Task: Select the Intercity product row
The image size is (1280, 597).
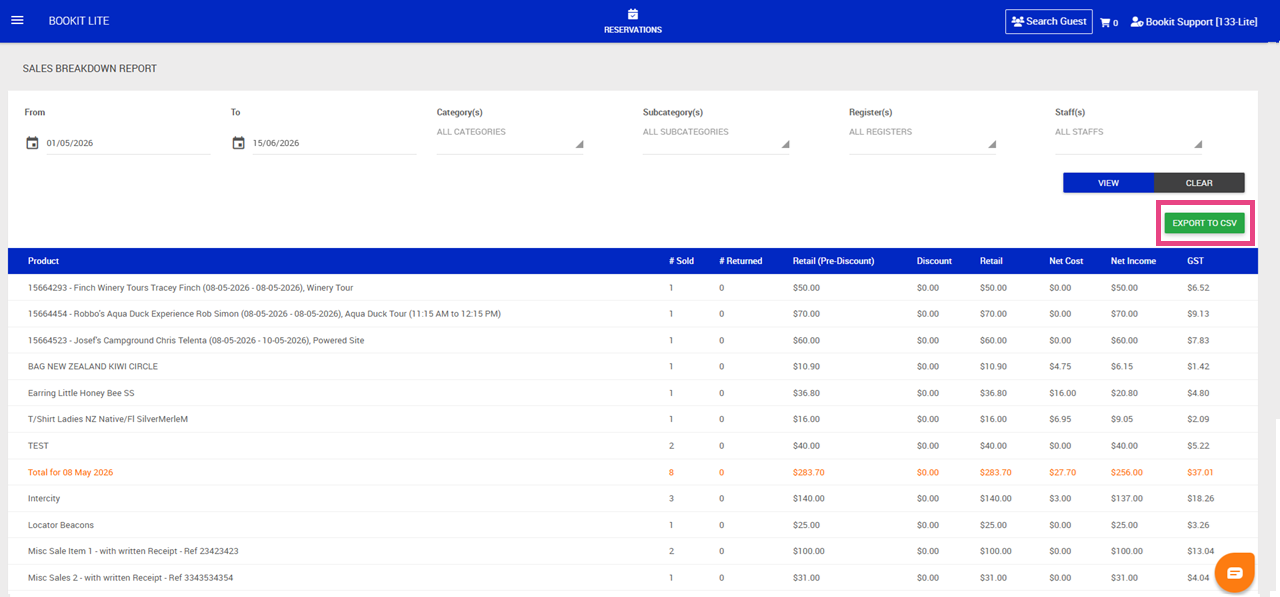Action: click(632, 498)
